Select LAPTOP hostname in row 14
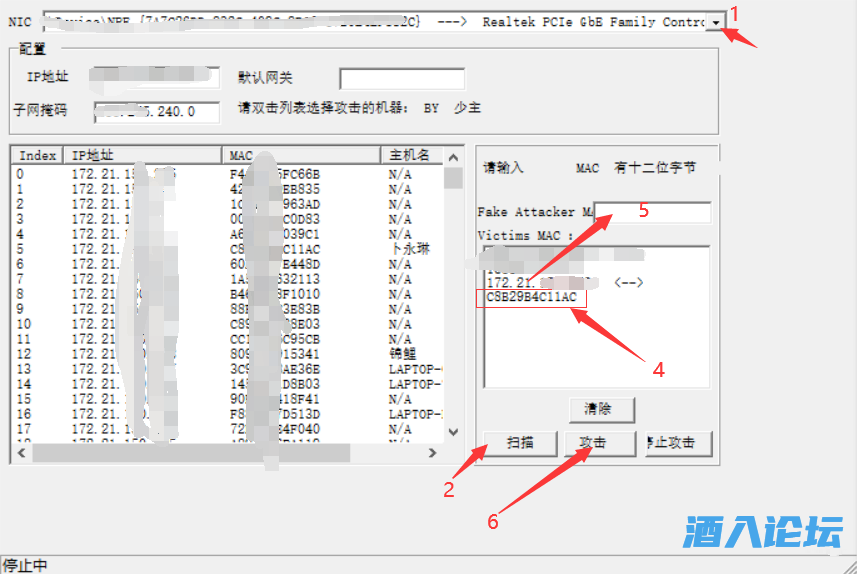 click(415, 384)
